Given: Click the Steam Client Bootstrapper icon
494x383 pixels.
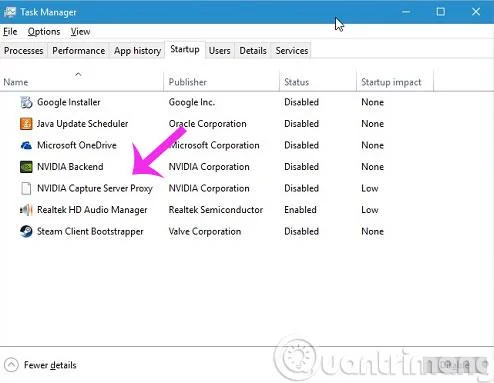Looking at the screenshot, I should coord(26,231).
